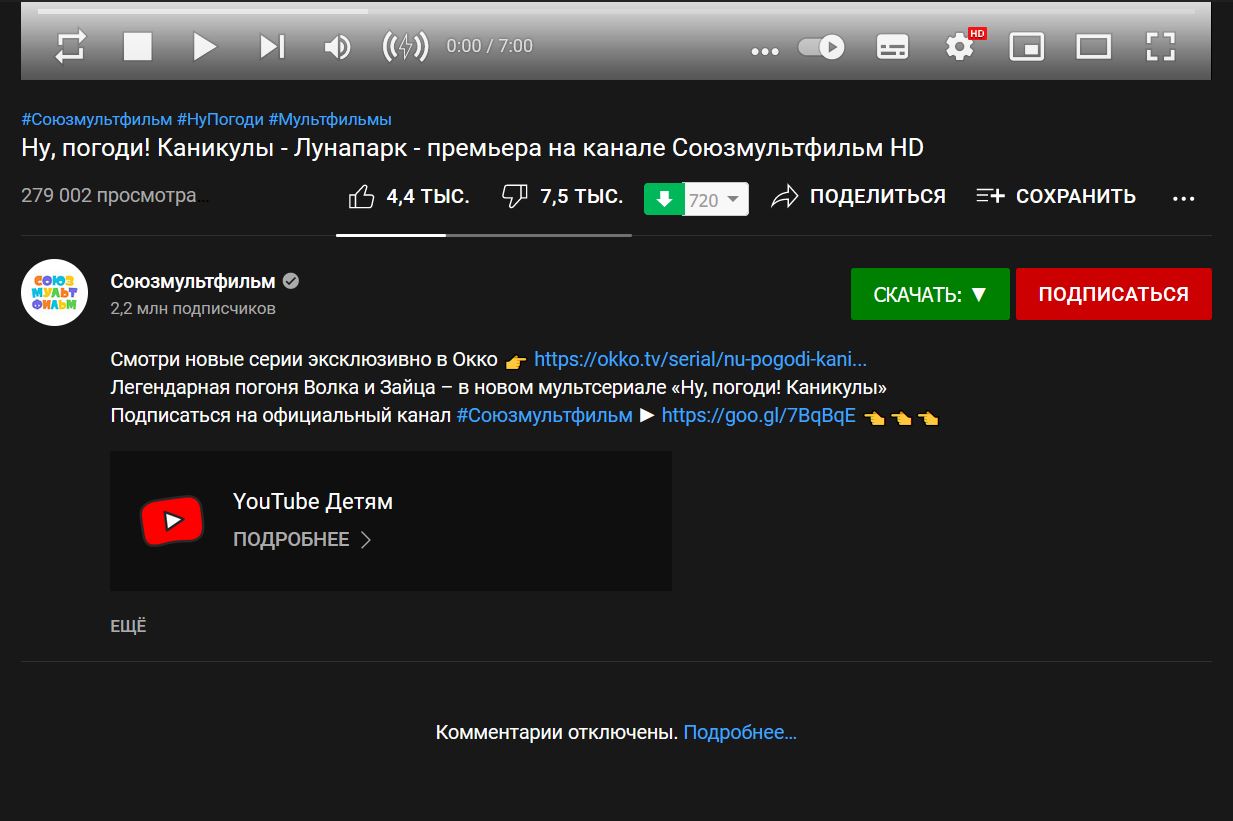1233x821 pixels.
Task: Click ПОДРОБНЕЕ in YouTube Детям card
Action: pyautogui.click(x=302, y=540)
